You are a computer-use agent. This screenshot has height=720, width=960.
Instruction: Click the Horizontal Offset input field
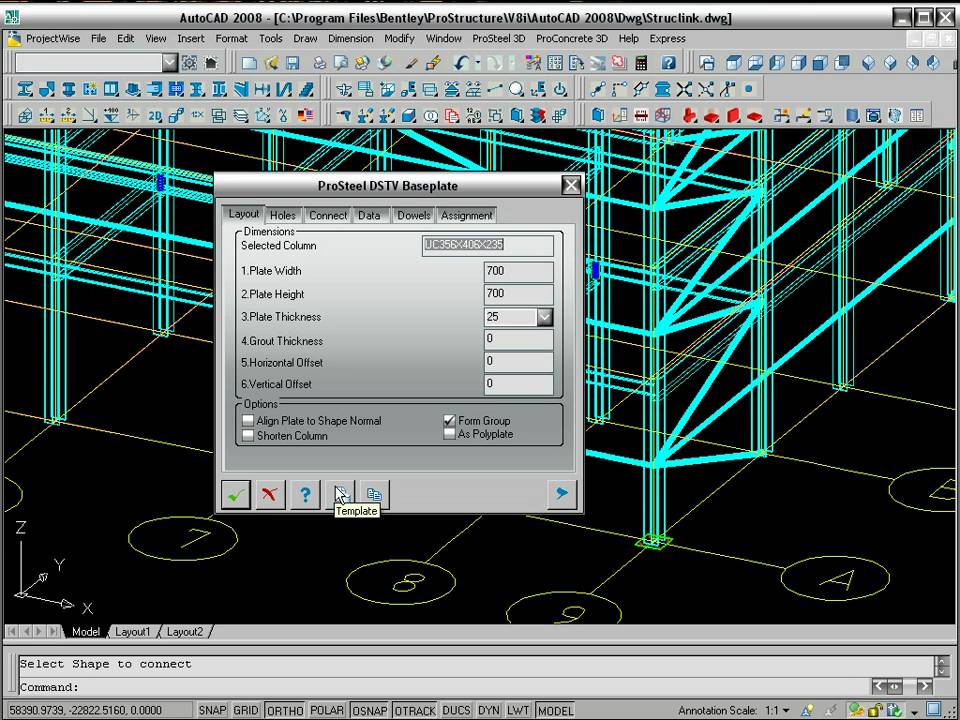click(519, 361)
